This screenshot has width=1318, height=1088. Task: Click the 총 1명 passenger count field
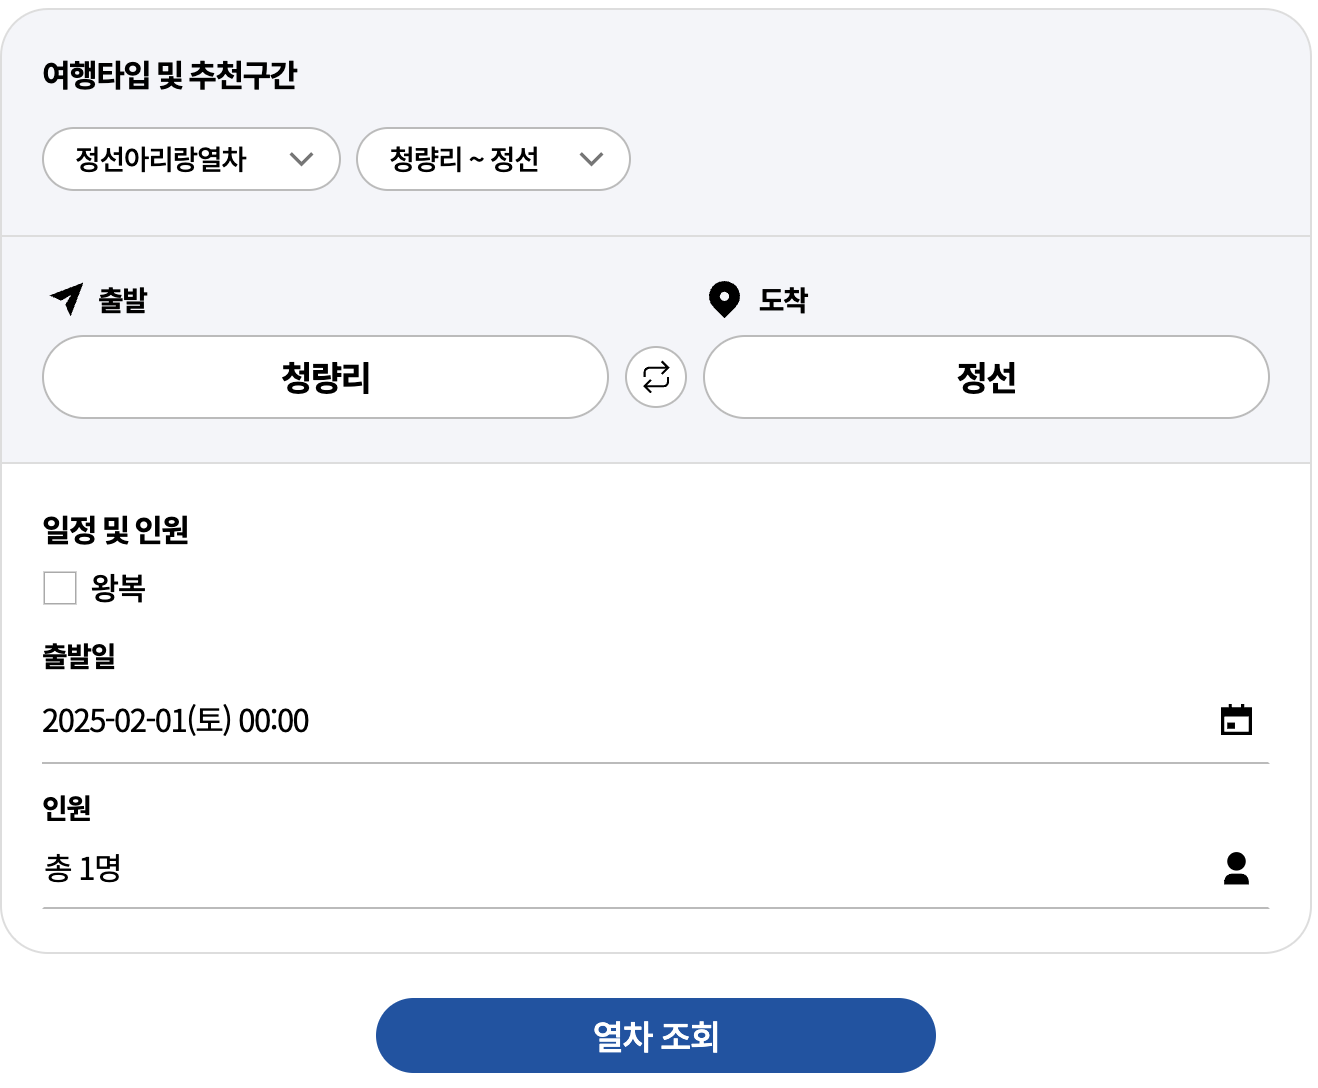click(86, 868)
